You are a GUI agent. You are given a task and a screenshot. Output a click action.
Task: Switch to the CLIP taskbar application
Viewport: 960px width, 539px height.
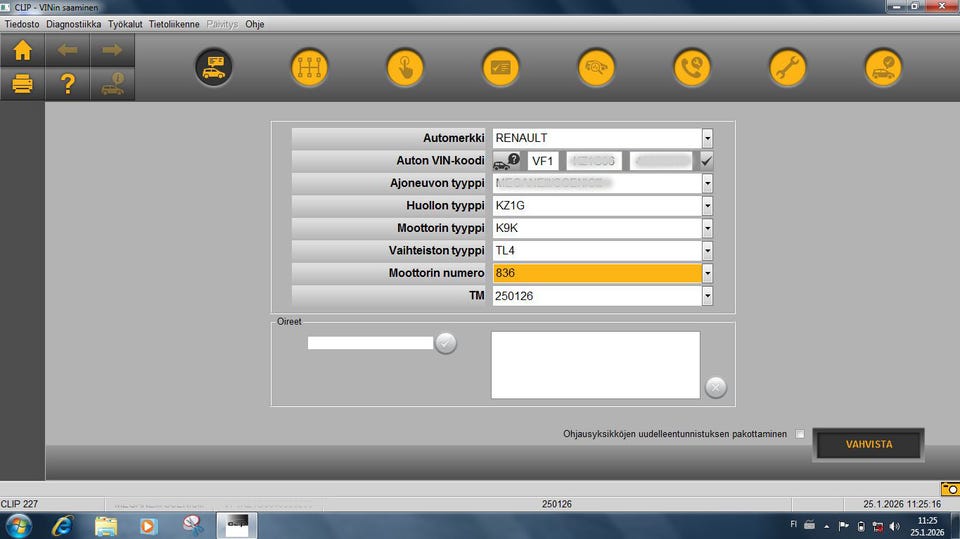237,526
